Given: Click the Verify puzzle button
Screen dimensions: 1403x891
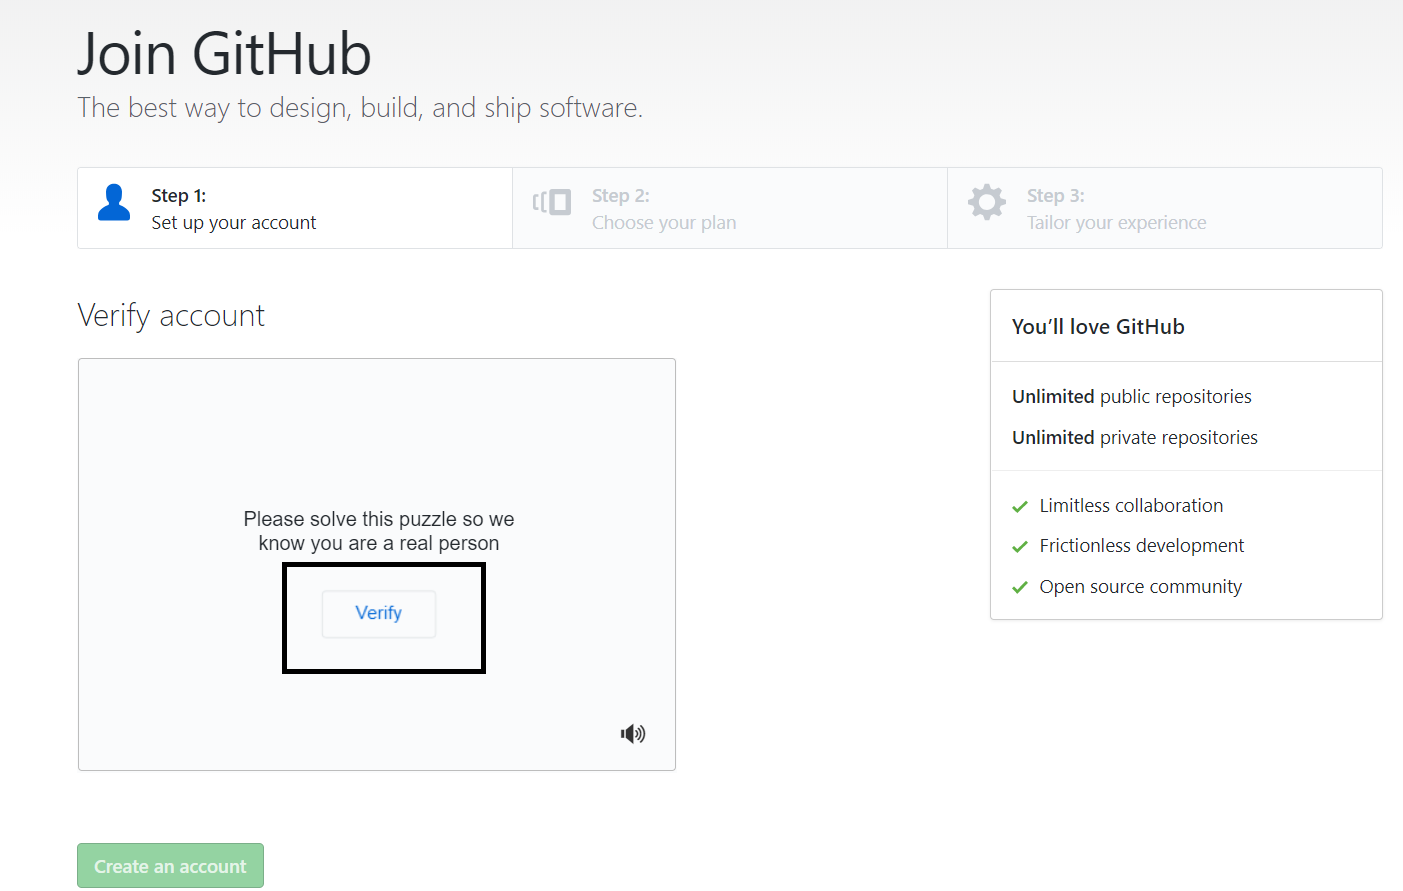Looking at the screenshot, I should tap(379, 613).
